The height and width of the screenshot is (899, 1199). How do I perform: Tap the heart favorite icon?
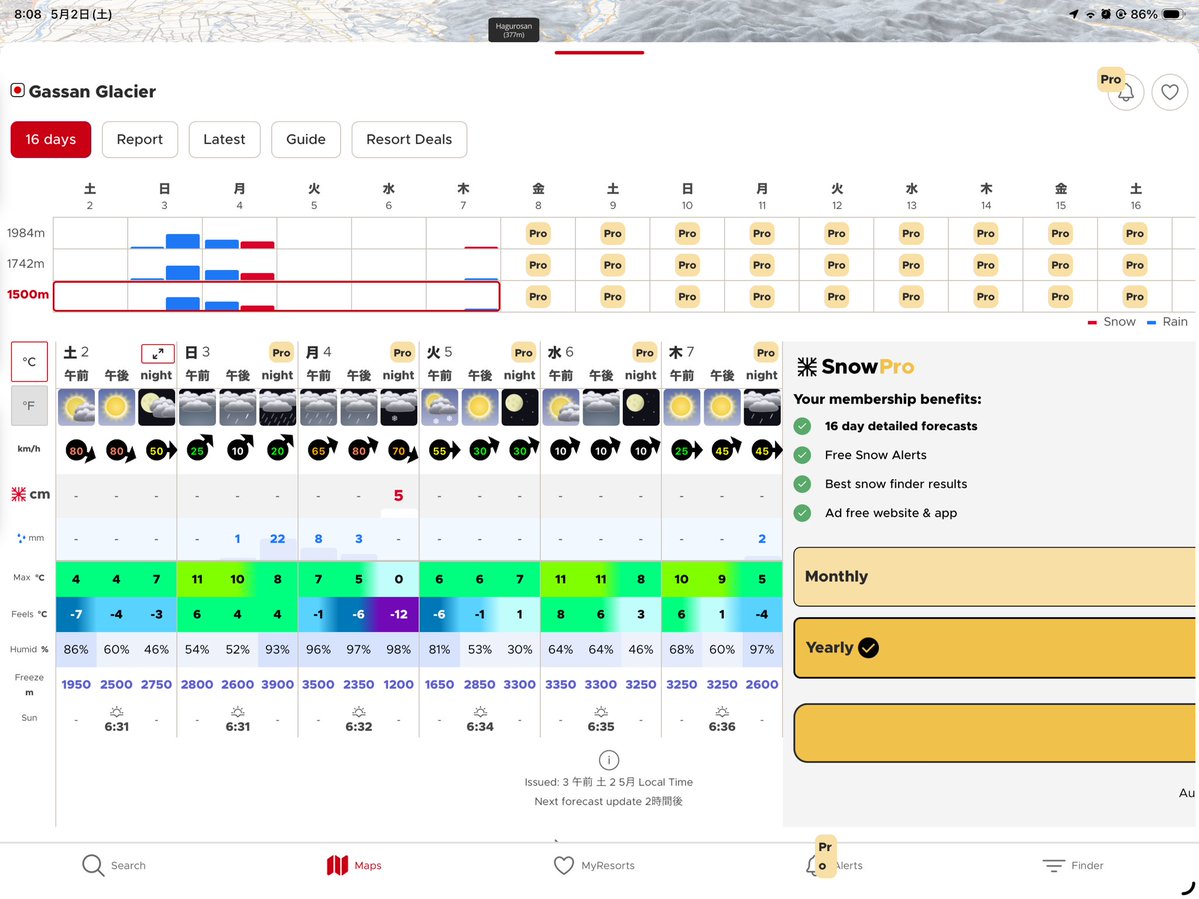[1170, 92]
